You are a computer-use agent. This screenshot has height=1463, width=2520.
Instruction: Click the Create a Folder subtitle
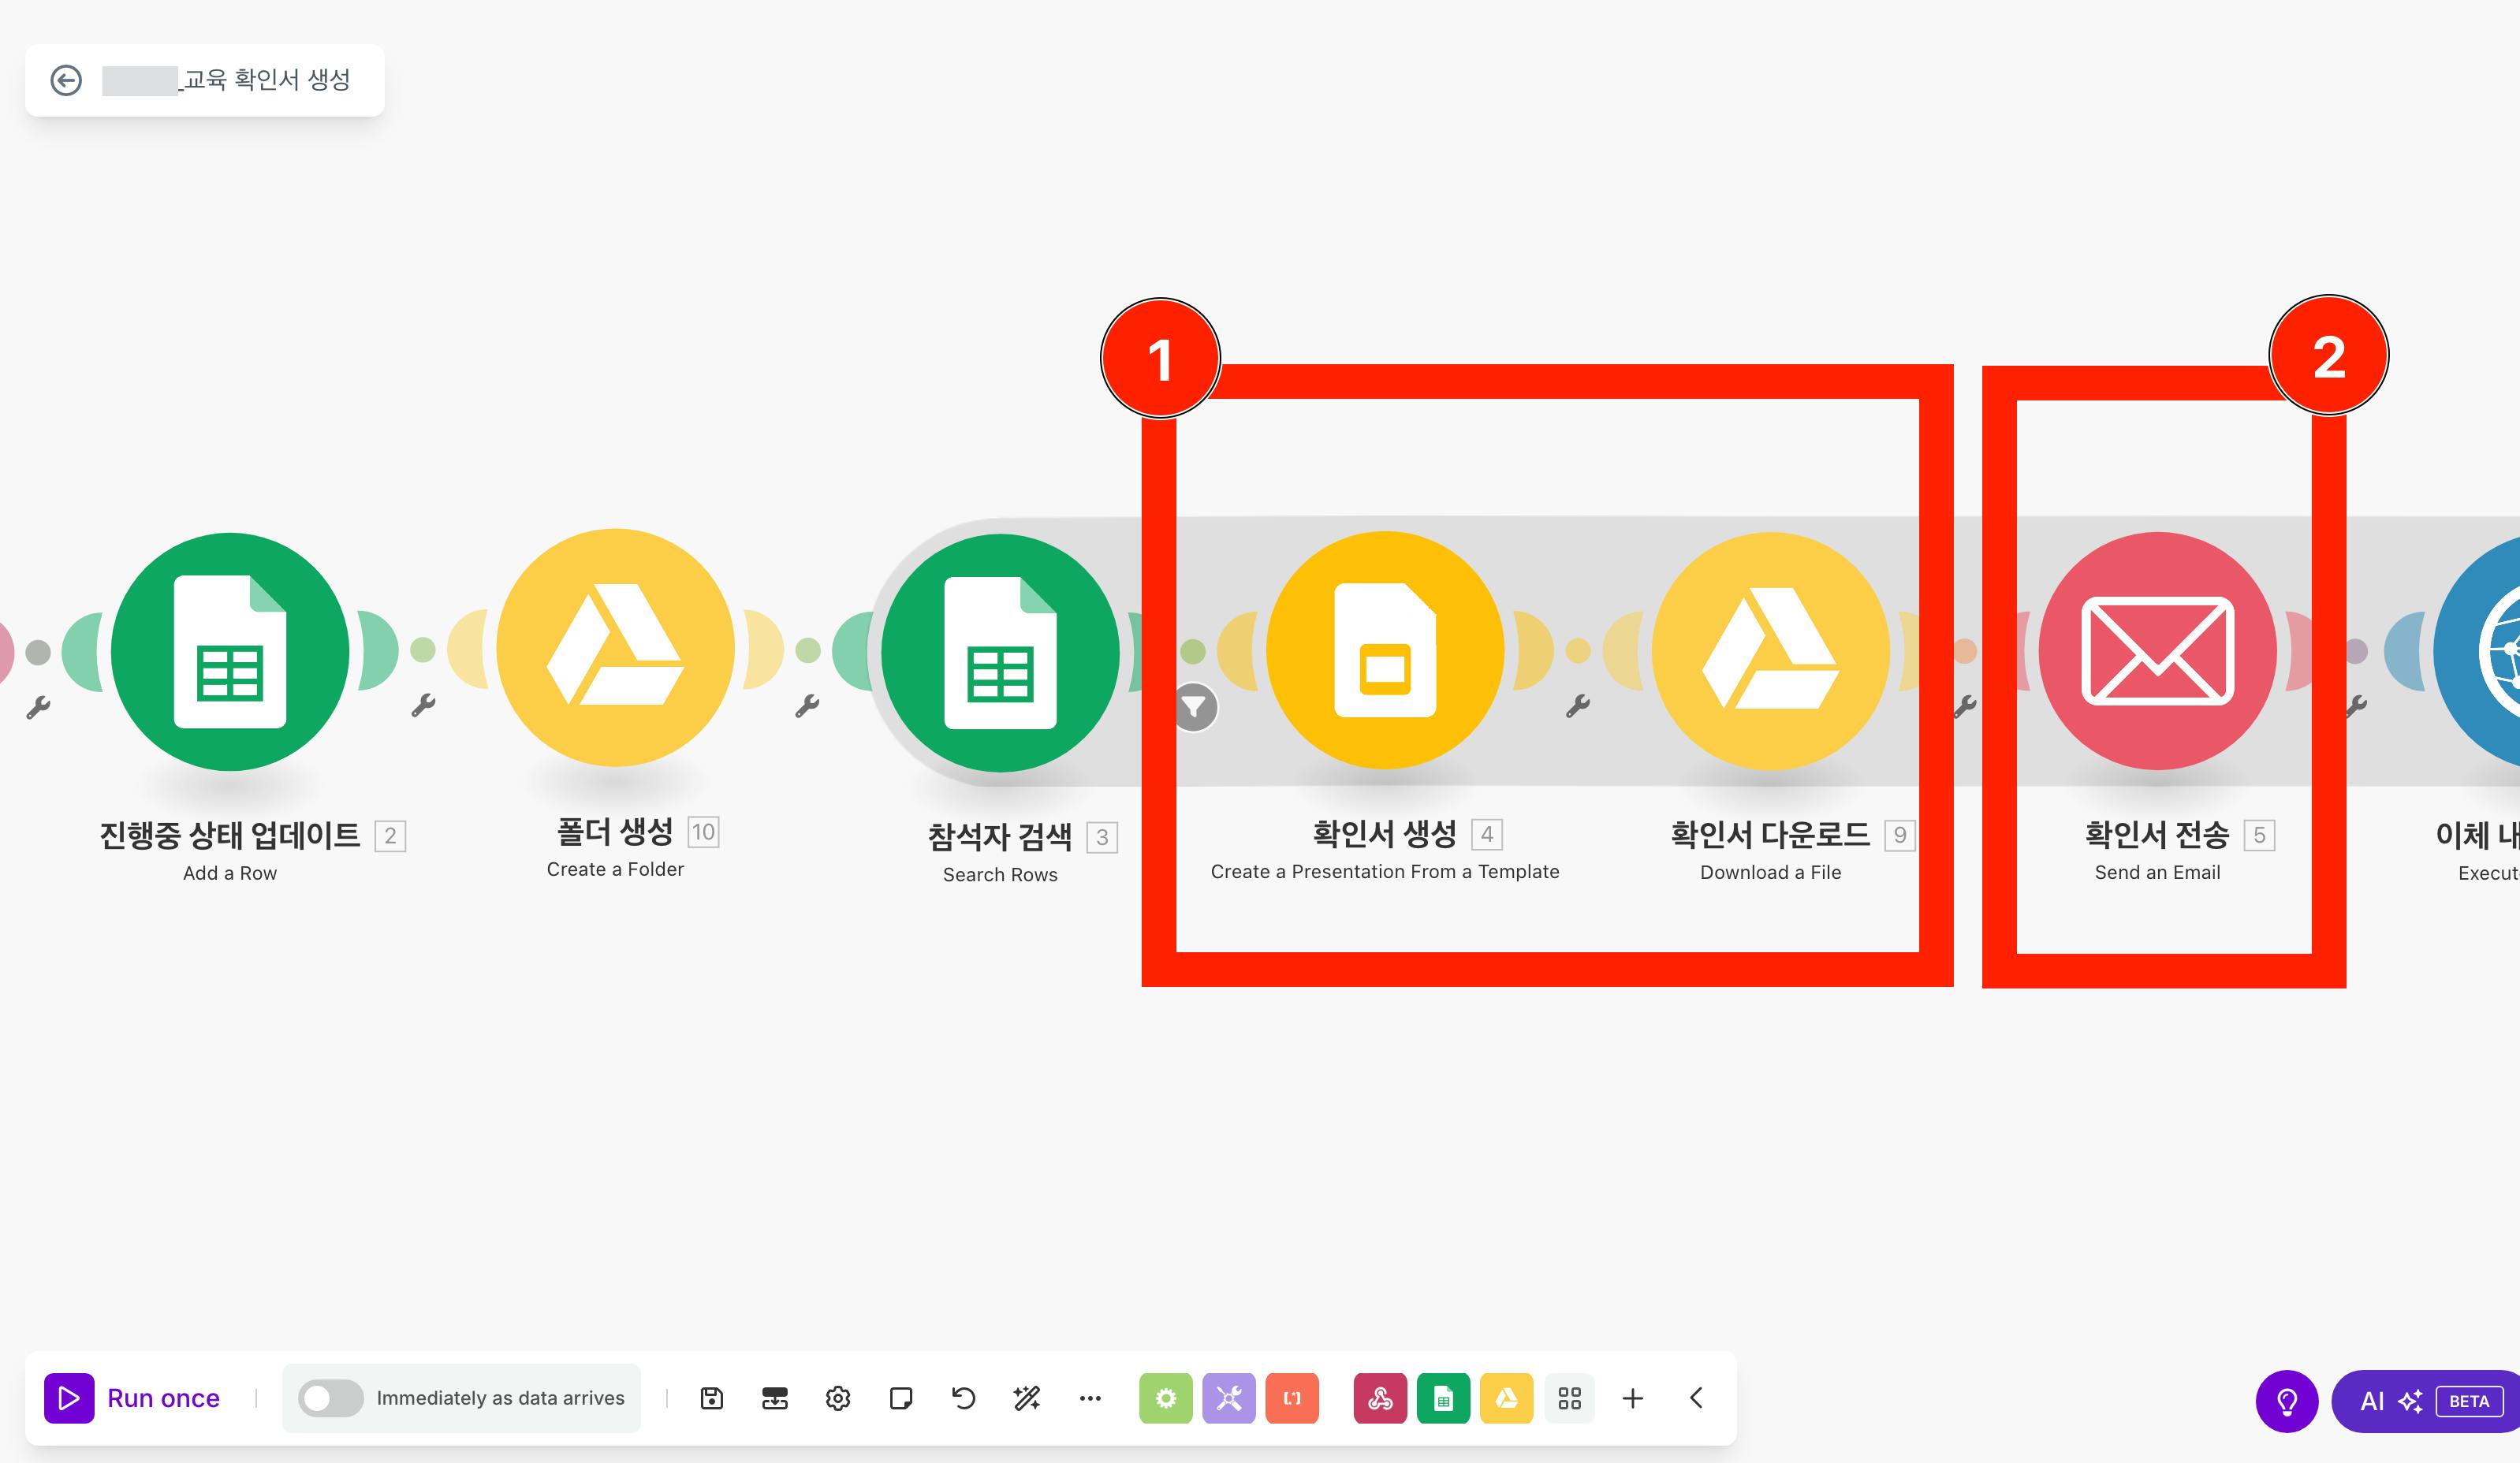[615, 869]
